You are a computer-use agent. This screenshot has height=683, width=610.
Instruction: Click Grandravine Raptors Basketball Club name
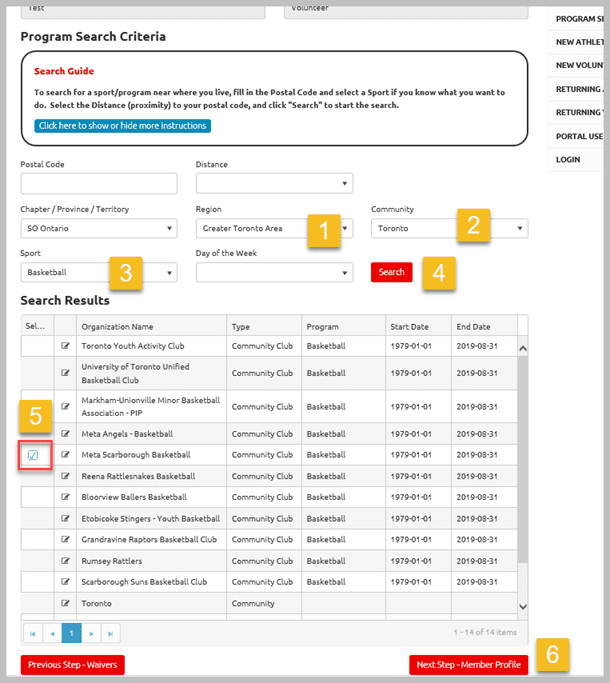click(x=149, y=539)
